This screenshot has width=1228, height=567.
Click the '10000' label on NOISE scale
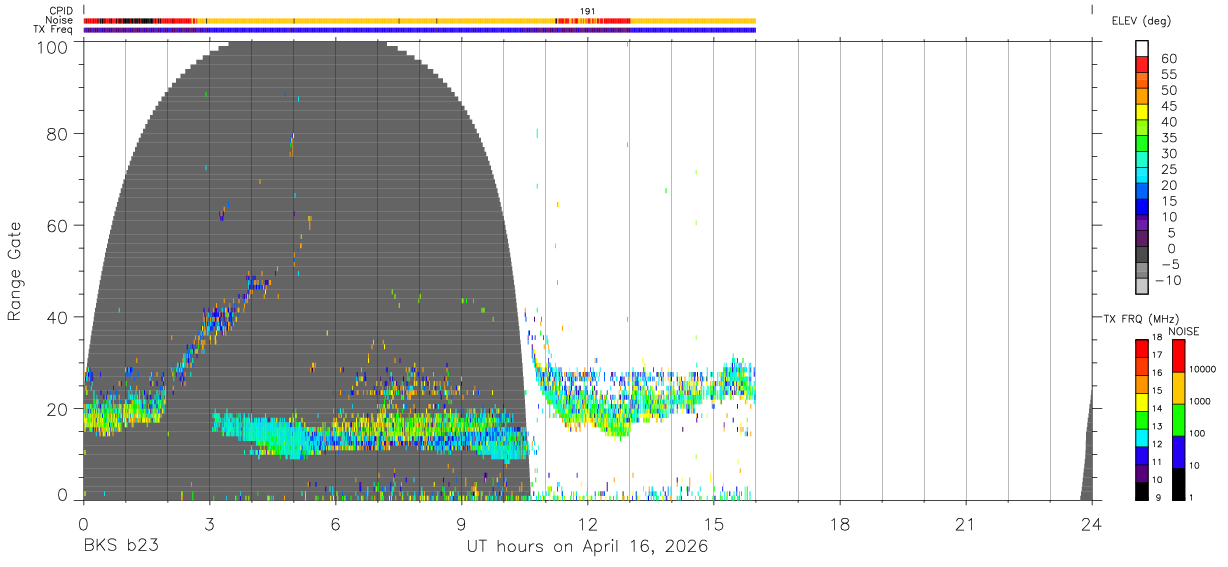coord(1205,370)
